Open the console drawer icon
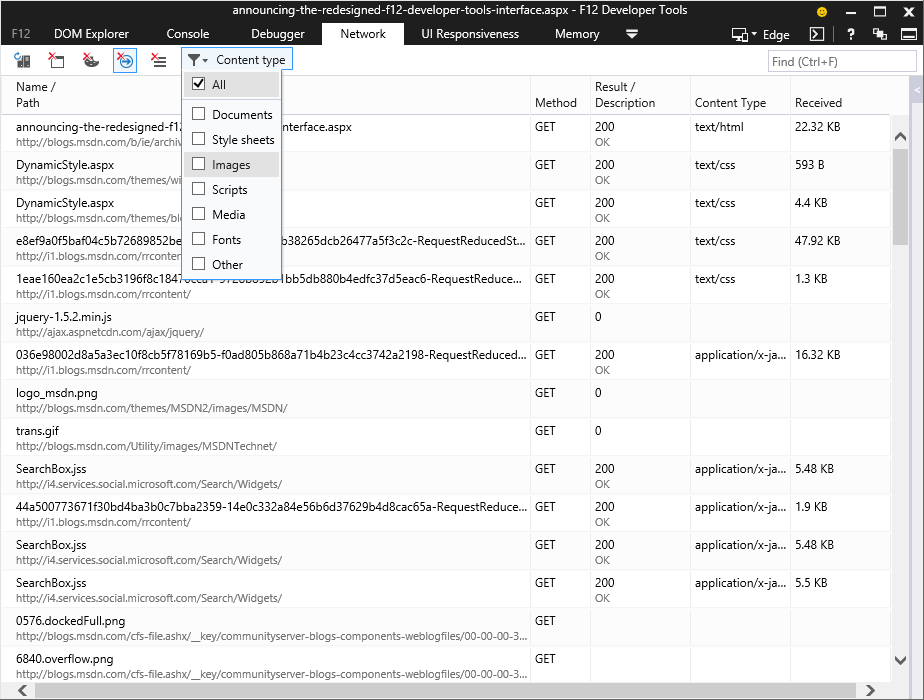The height and width of the screenshot is (700, 924). [x=817, y=34]
